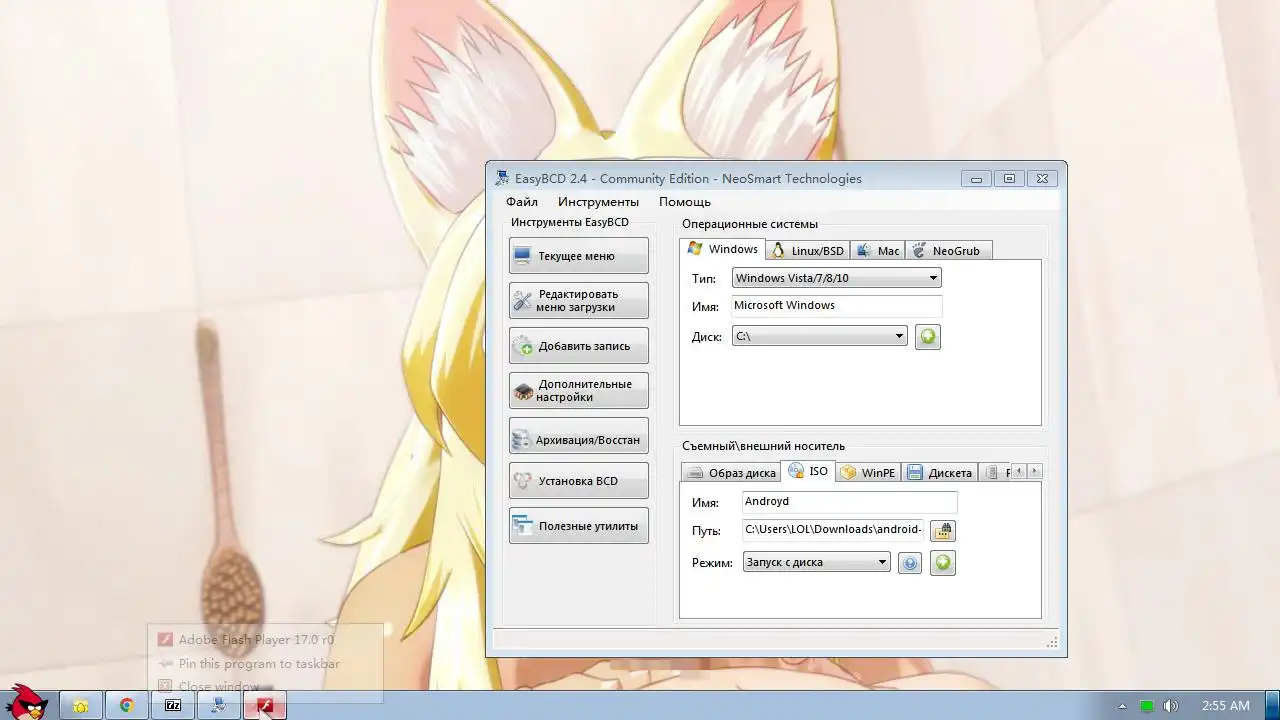The image size is (1280, 720).
Task: Maximize the EasyBCD window
Action: pos(1009,179)
